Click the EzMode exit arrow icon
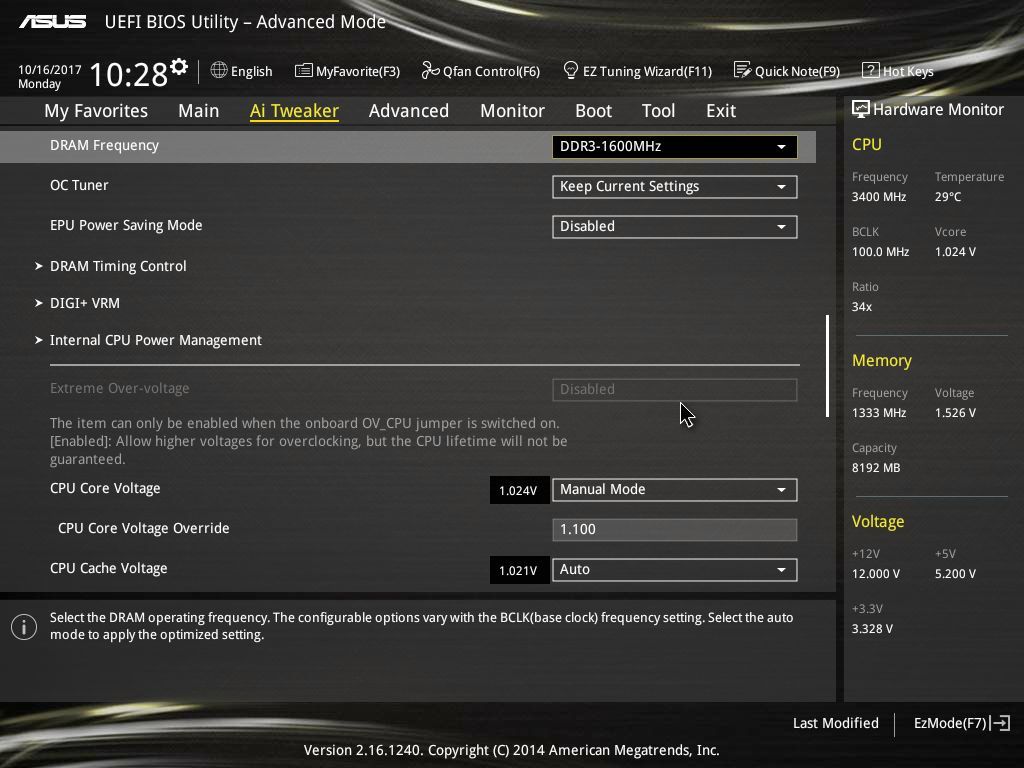 pyautogui.click(x=1000, y=723)
